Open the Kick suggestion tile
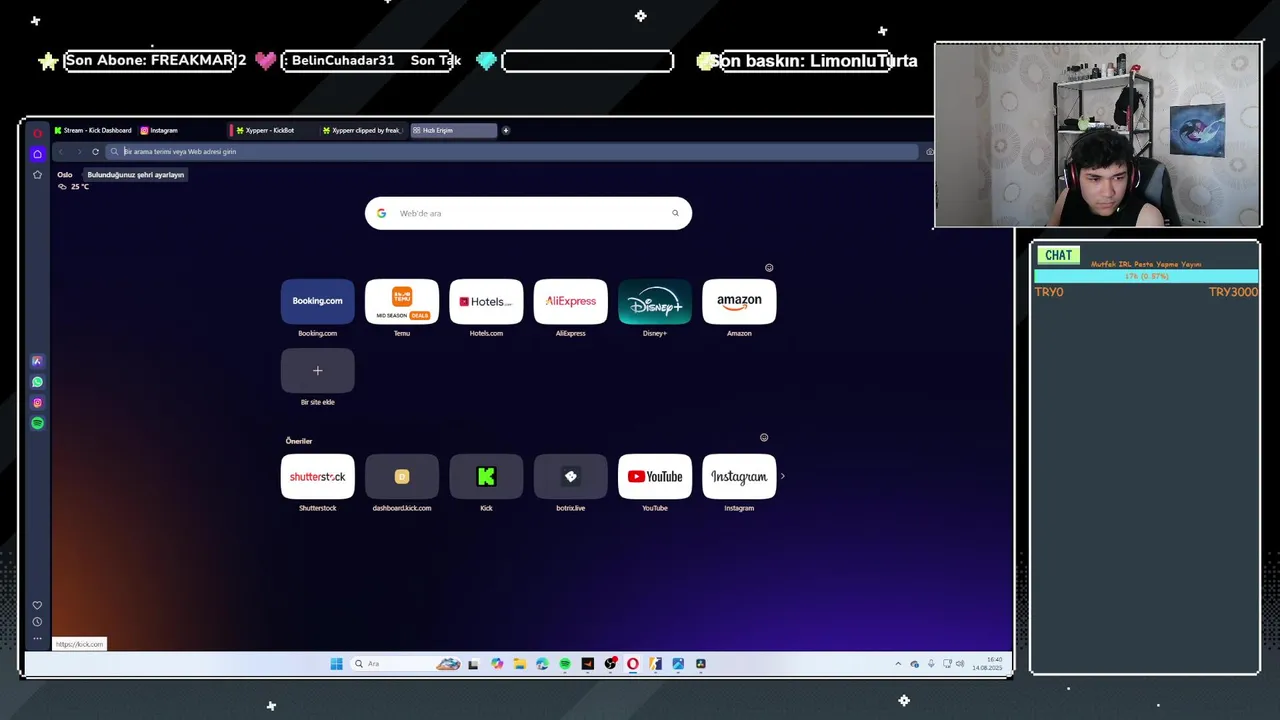Image resolution: width=1280 pixels, height=720 pixels. (486, 476)
